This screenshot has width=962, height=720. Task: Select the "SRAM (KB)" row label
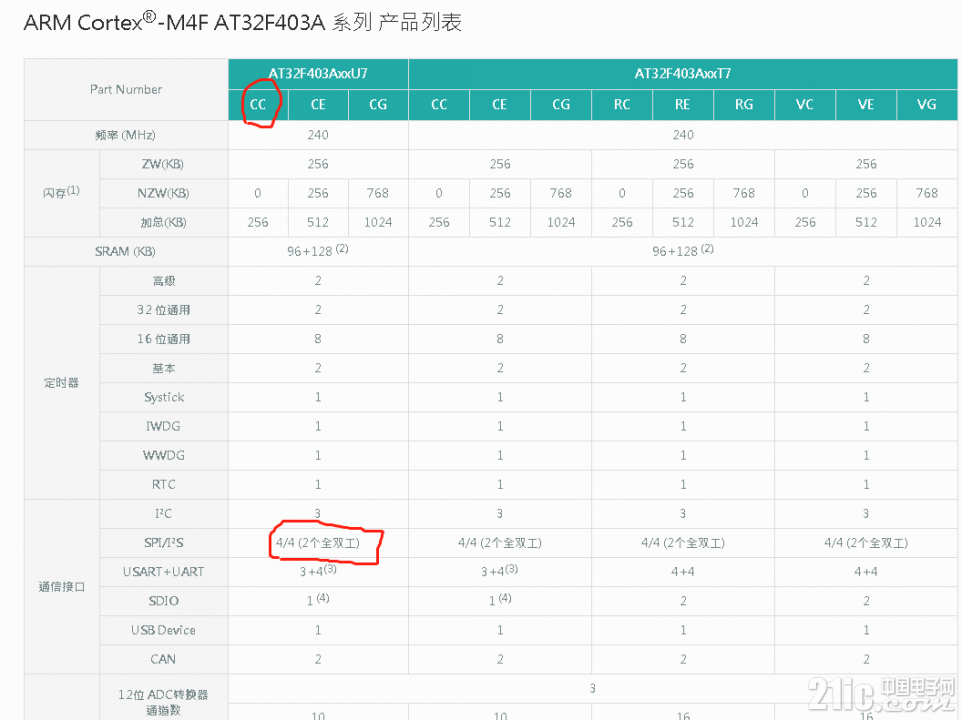tap(125, 251)
